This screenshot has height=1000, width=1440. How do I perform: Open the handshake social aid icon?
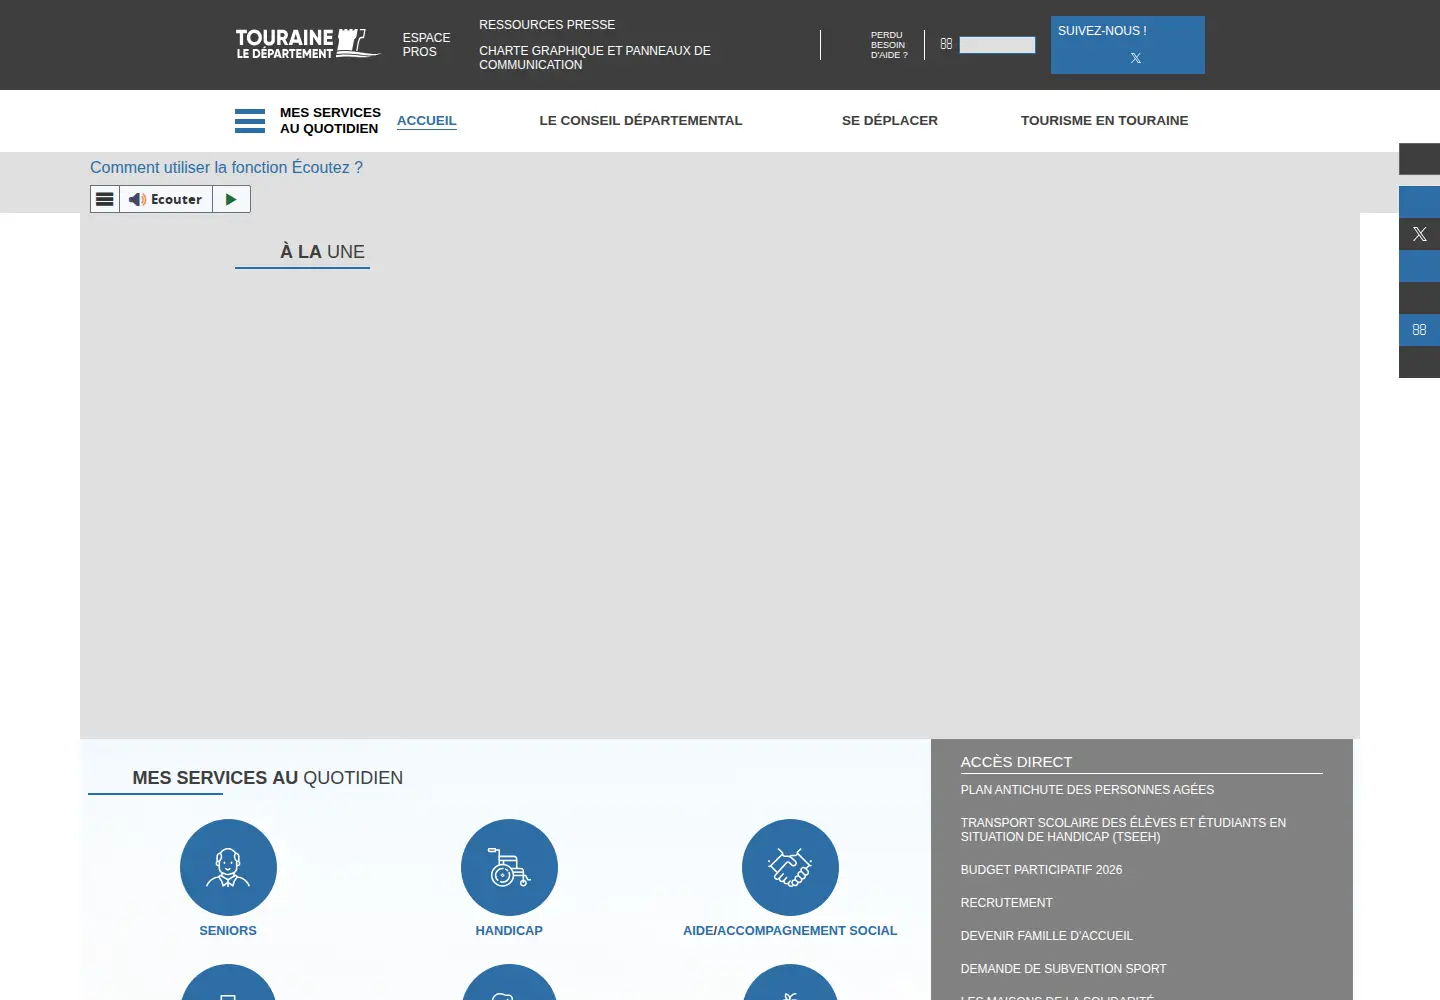click(x=790, y=867)
